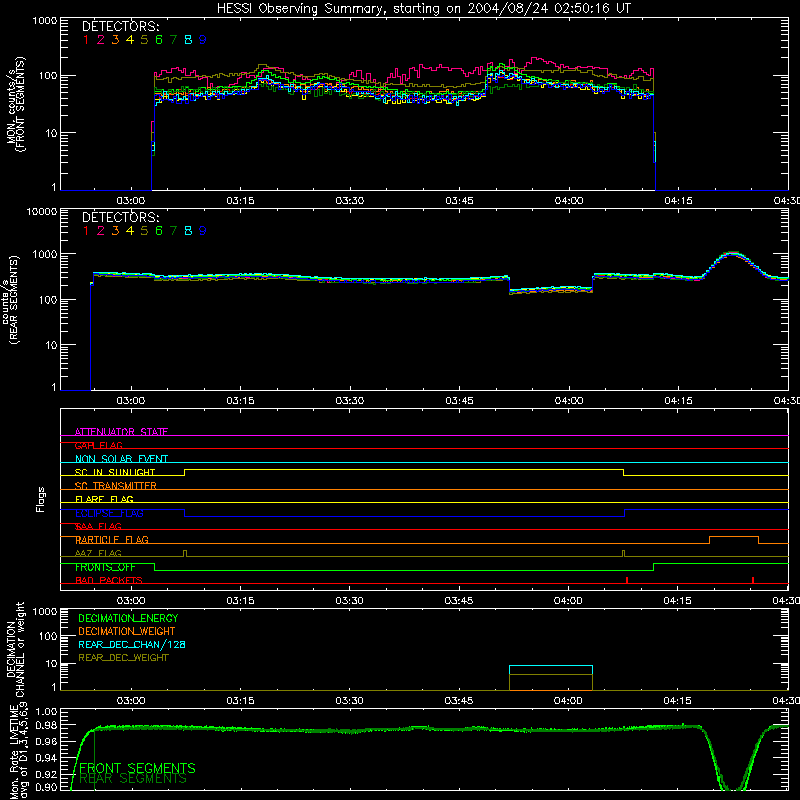Click the 03:15 time label under the front segments plot
Screen dimensions: 800x800
click(240, 201)
